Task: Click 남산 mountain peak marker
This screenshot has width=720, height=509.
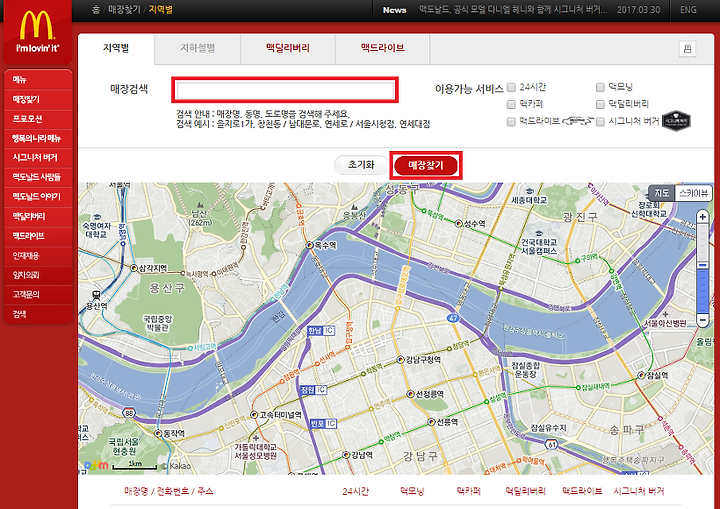Action: (x=200, y=205)
